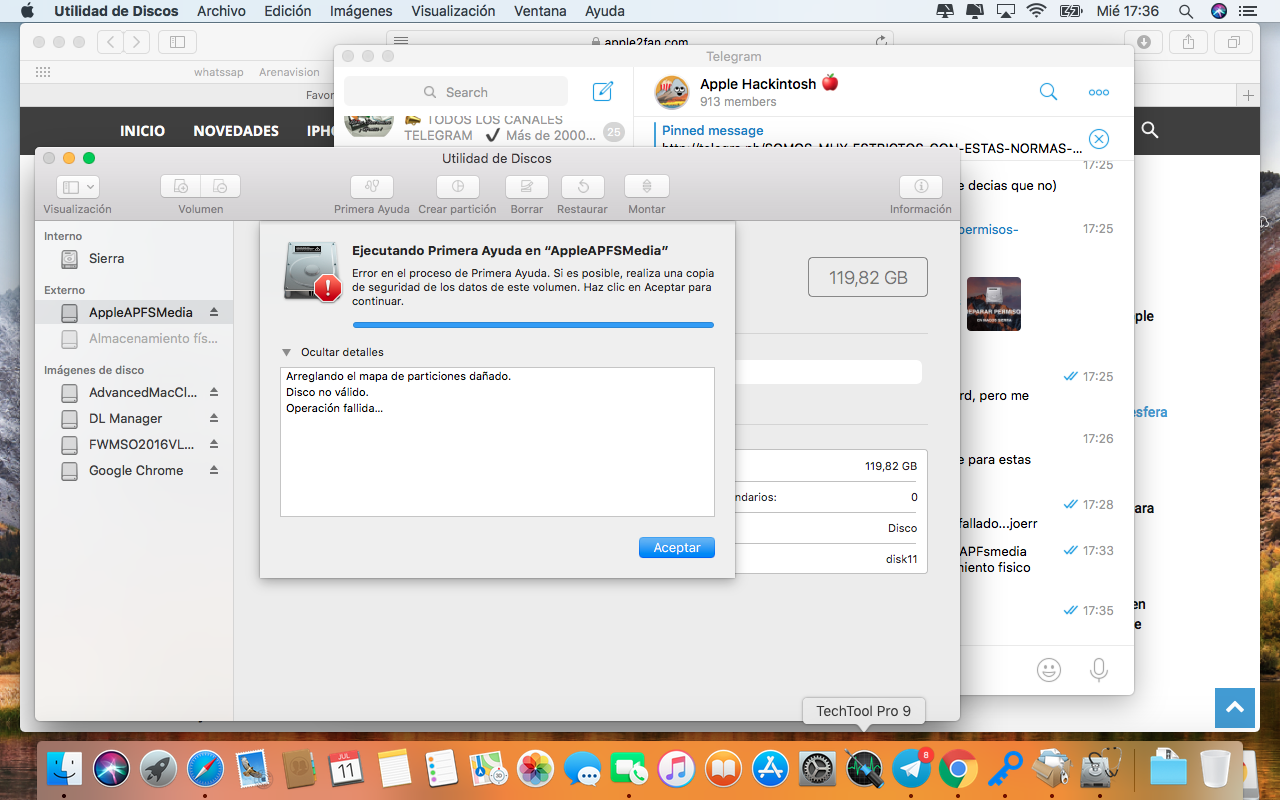Image resolution: width=1280 pixels, height=800 pixels.
Task: Click the Pinned message link in Telegram
Action: 712,130
